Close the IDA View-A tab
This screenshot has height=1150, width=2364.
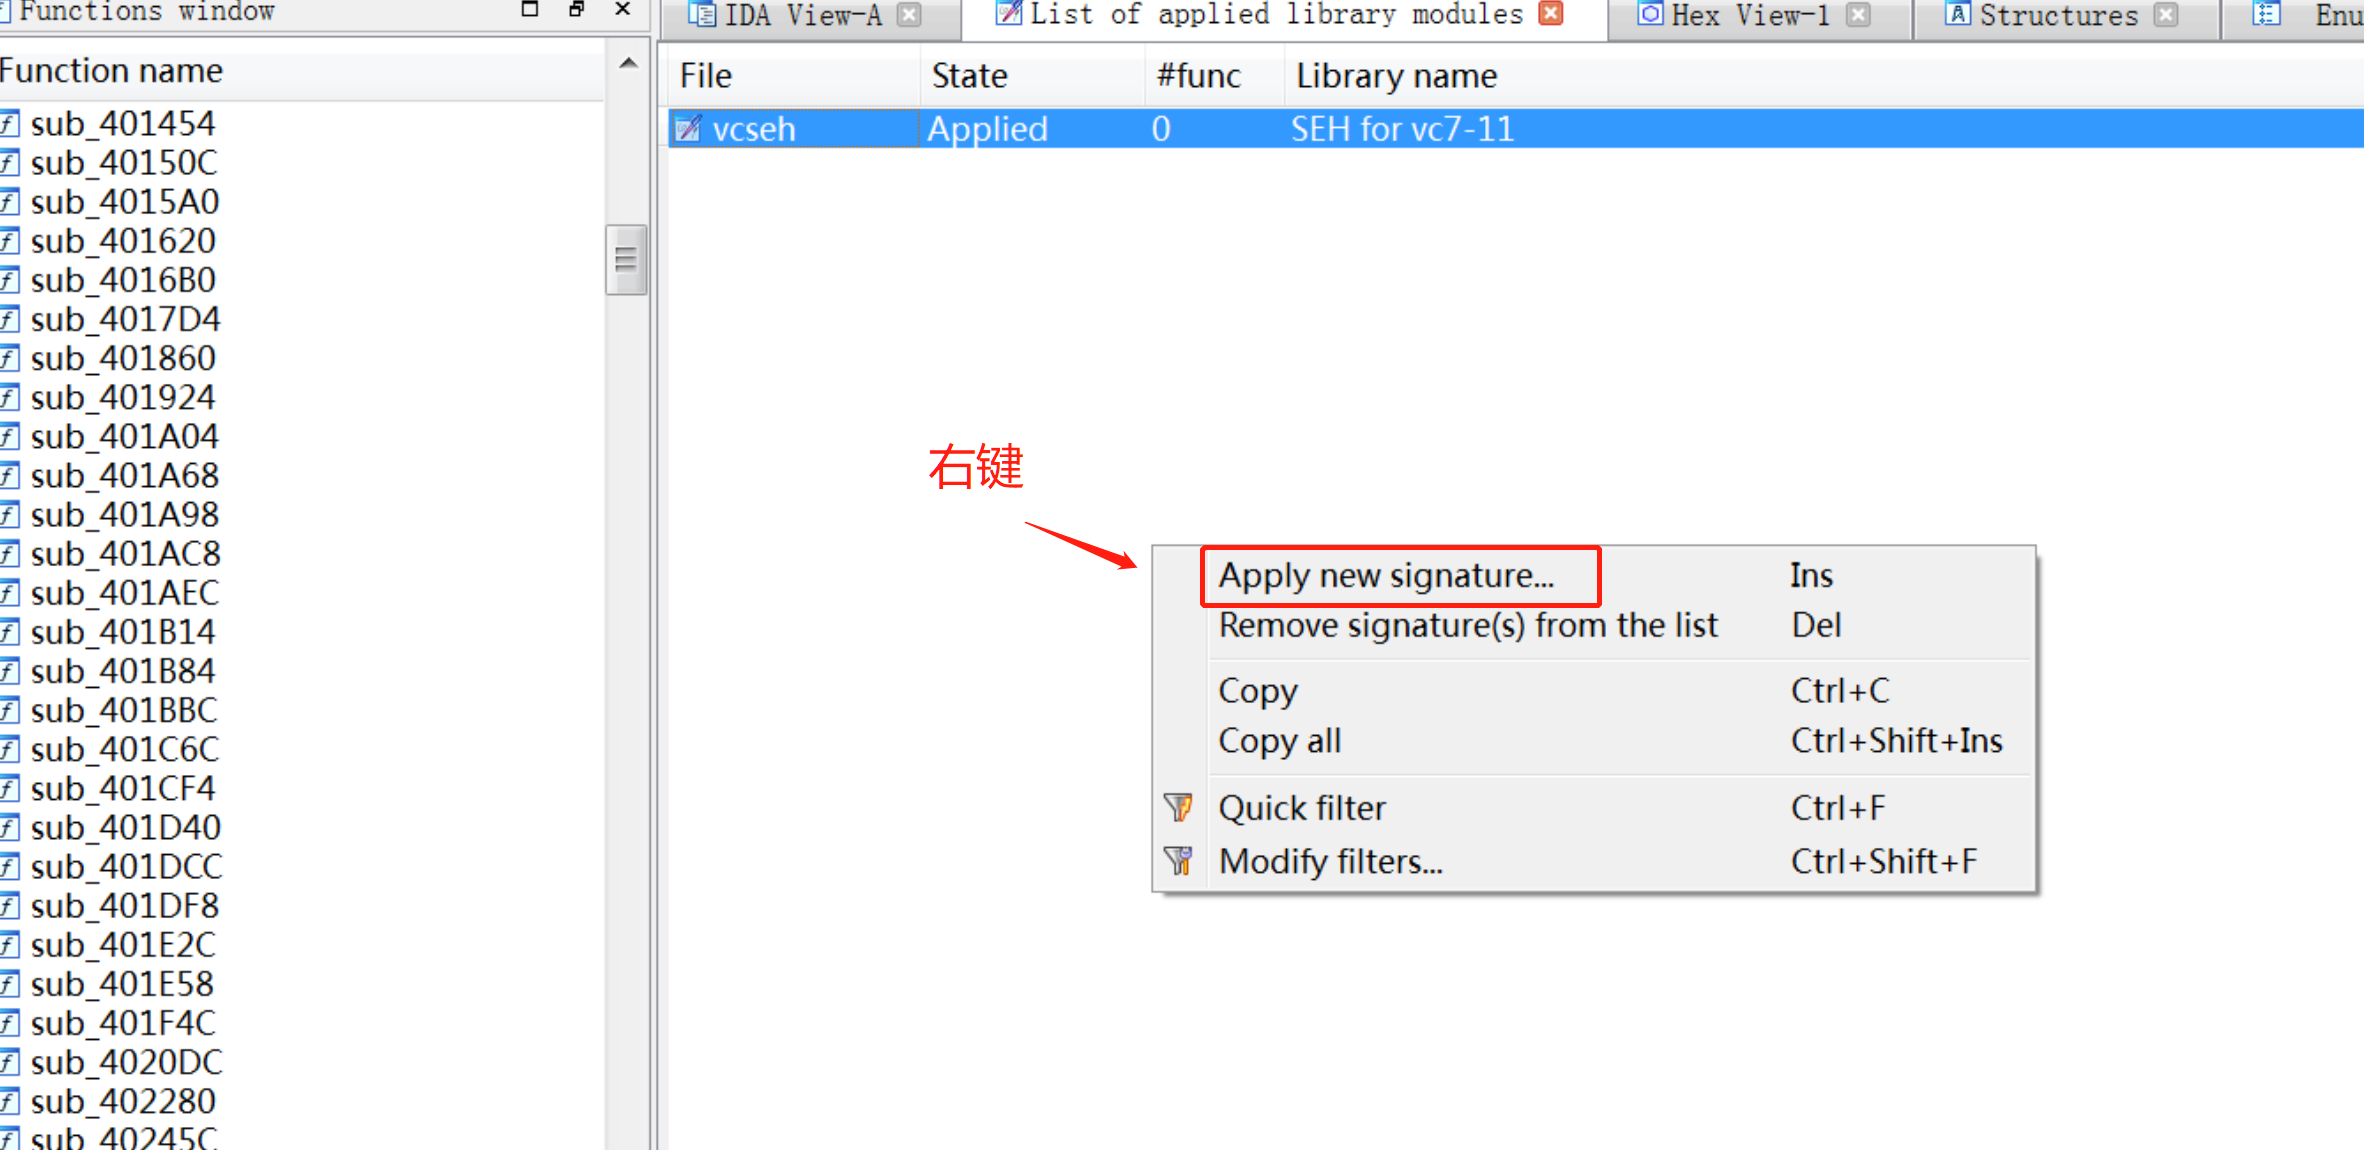[908, 14]
